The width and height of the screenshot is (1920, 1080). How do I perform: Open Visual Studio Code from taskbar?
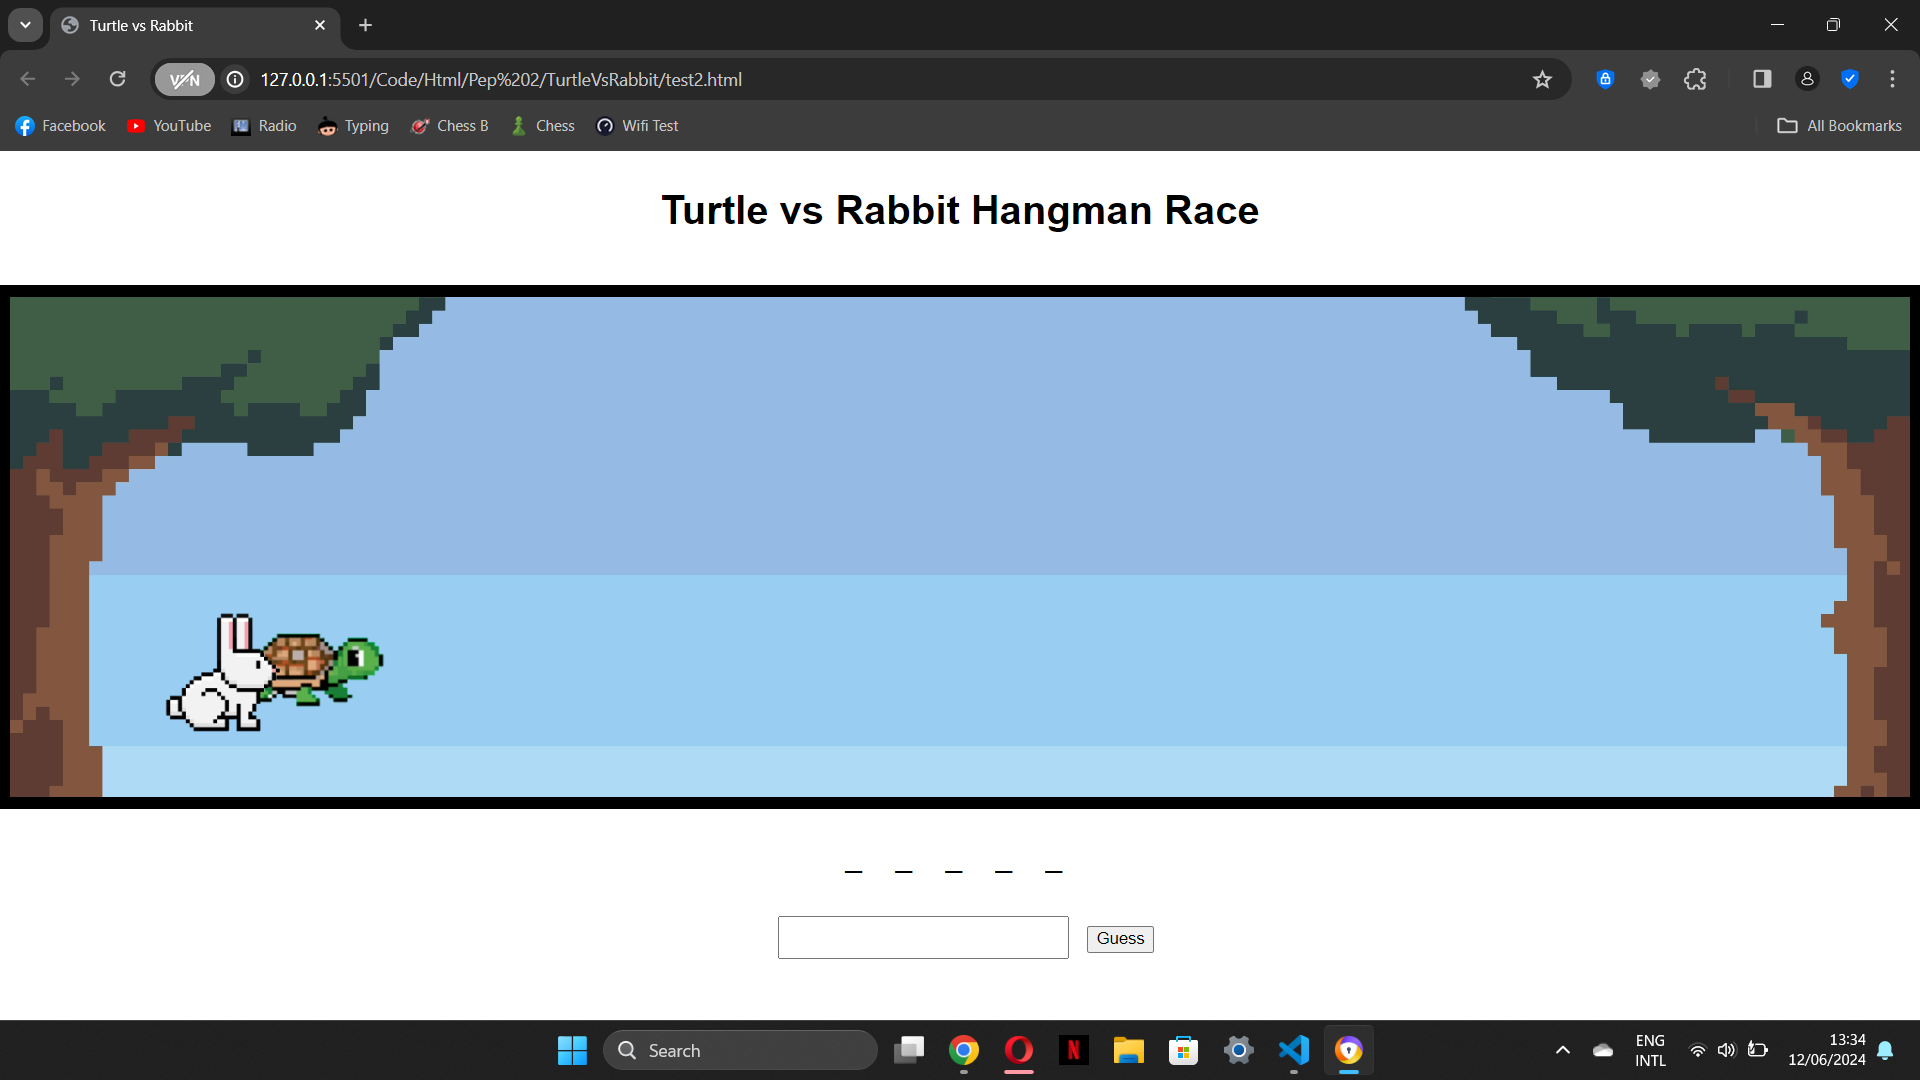point(1293,1050)
